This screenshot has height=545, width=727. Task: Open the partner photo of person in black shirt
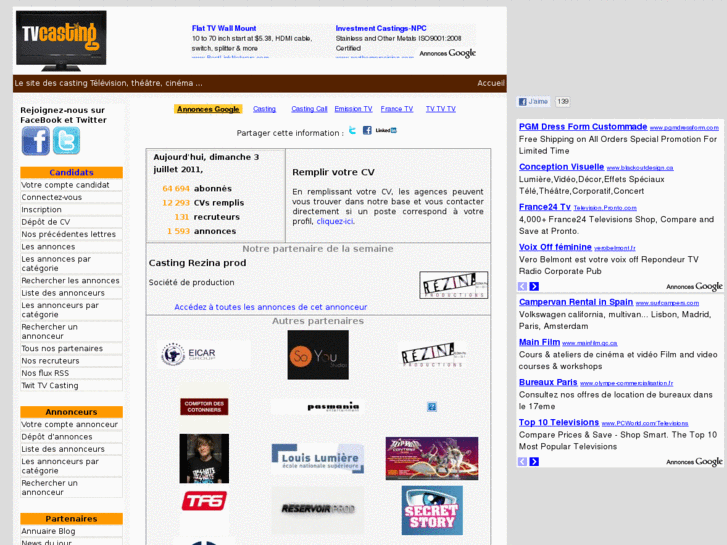point(204,458)
